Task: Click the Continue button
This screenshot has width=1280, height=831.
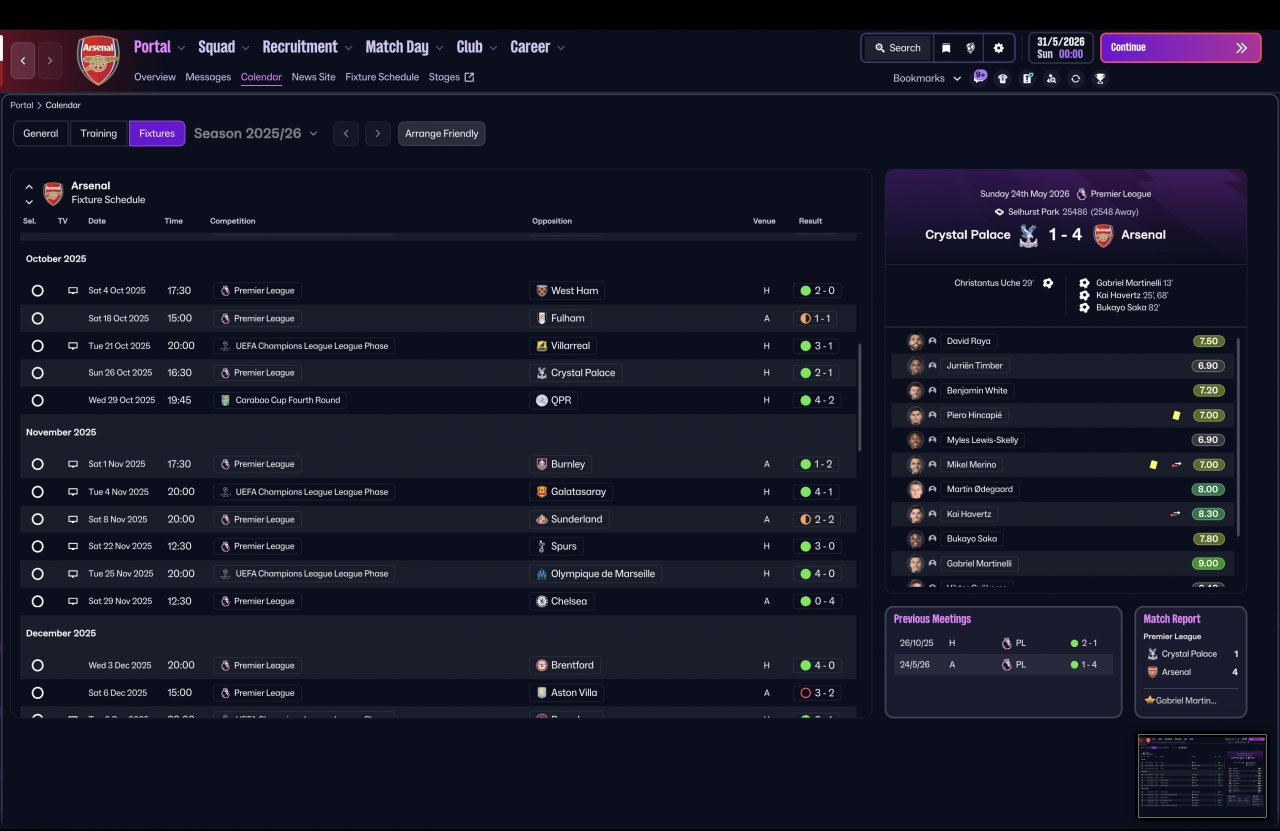Action: pyautogui.click(x=1181, y=47)
